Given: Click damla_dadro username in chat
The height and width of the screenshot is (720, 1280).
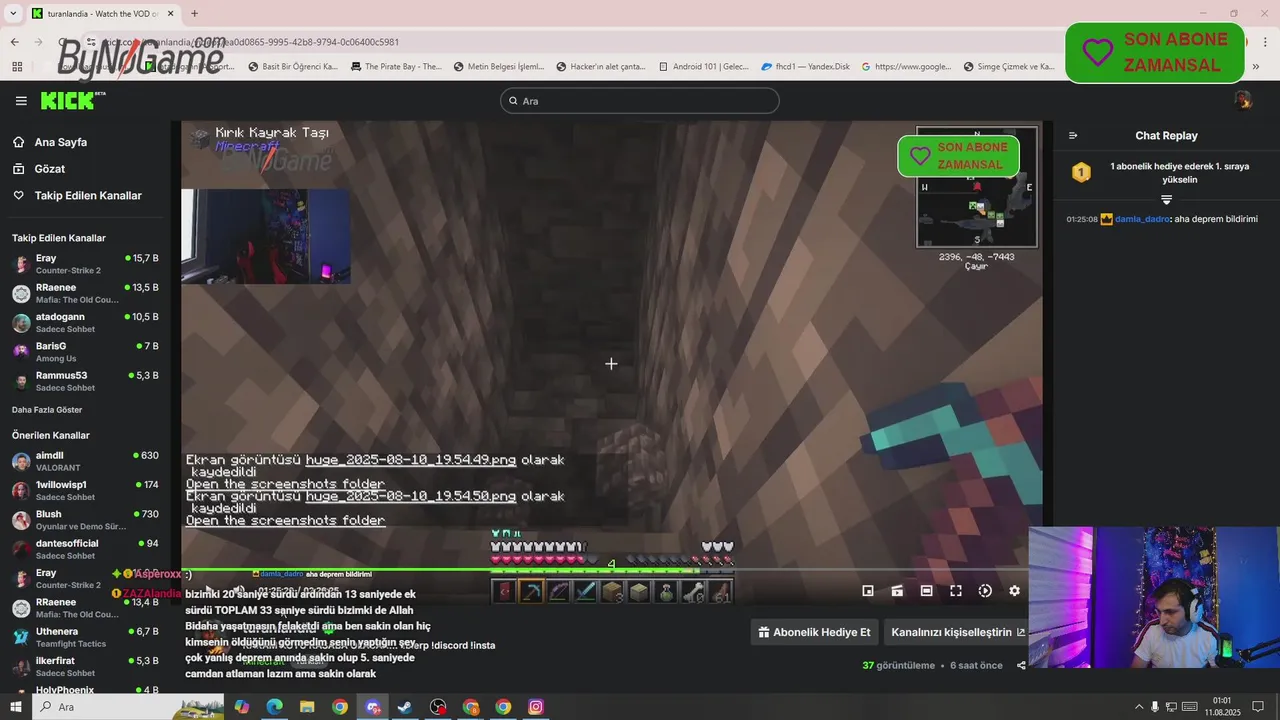Looking at the screenshot, I should (1142, 219).
